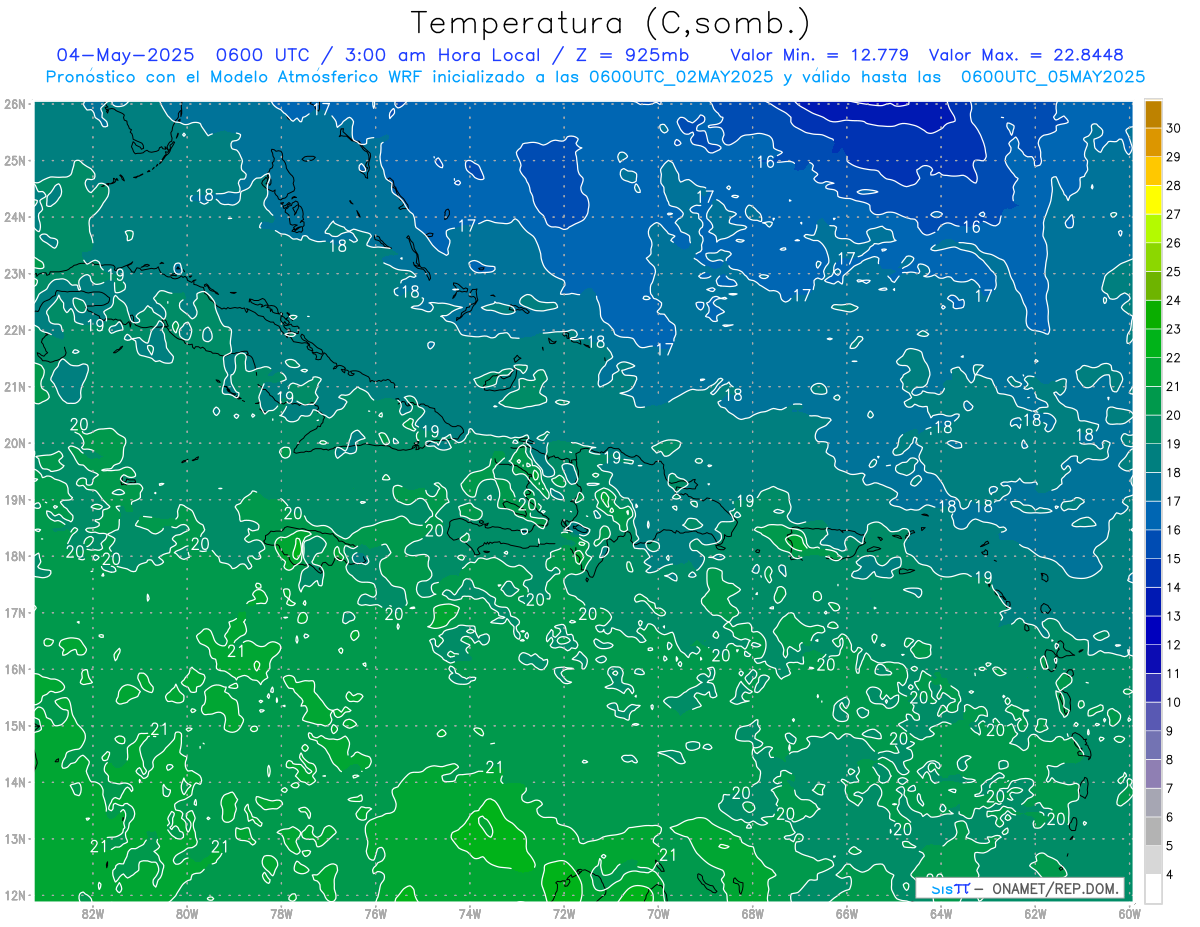Screen dimensions: 1200x927
Task: Click the 72W longitude axis label
Action: click(x=564, y=913)
